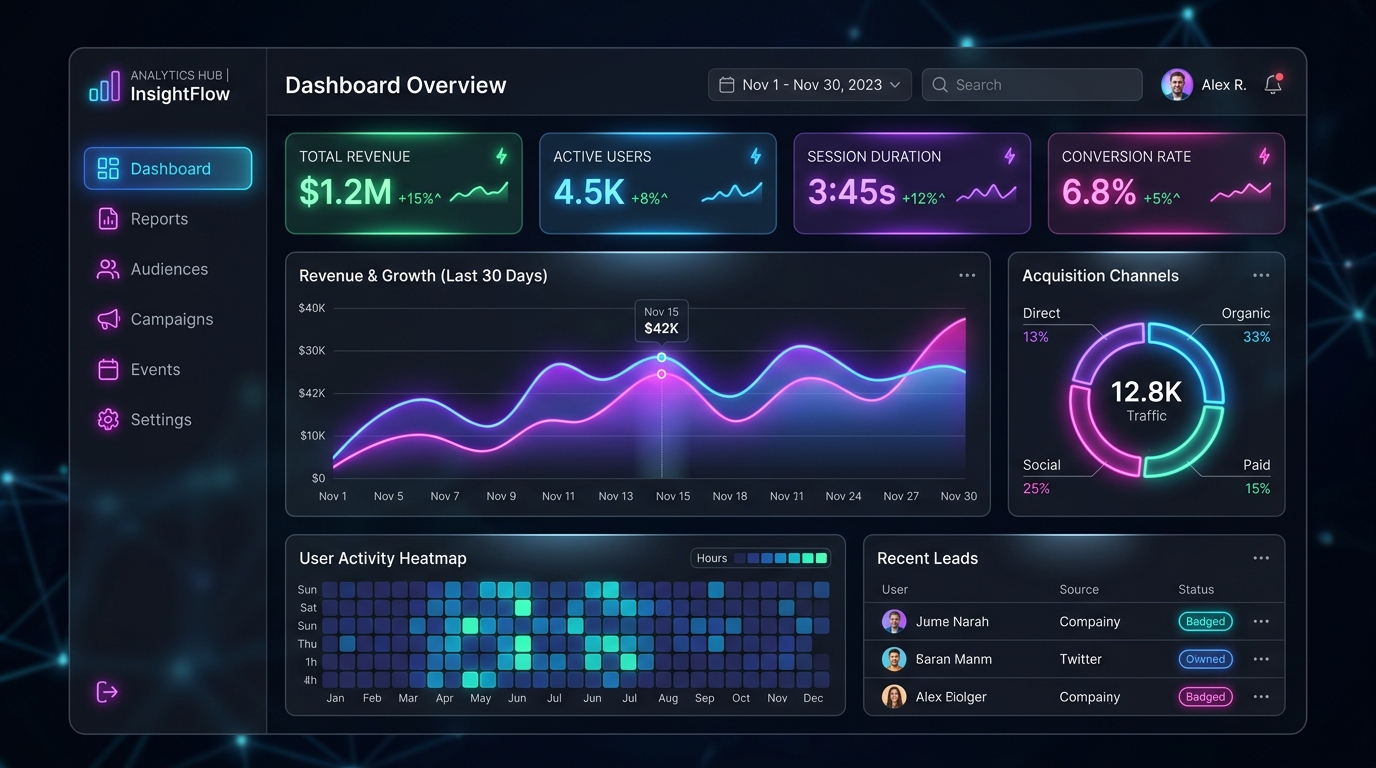
Task: Click the 12.8K Traffic donut center
Action: click(1146, 399)
